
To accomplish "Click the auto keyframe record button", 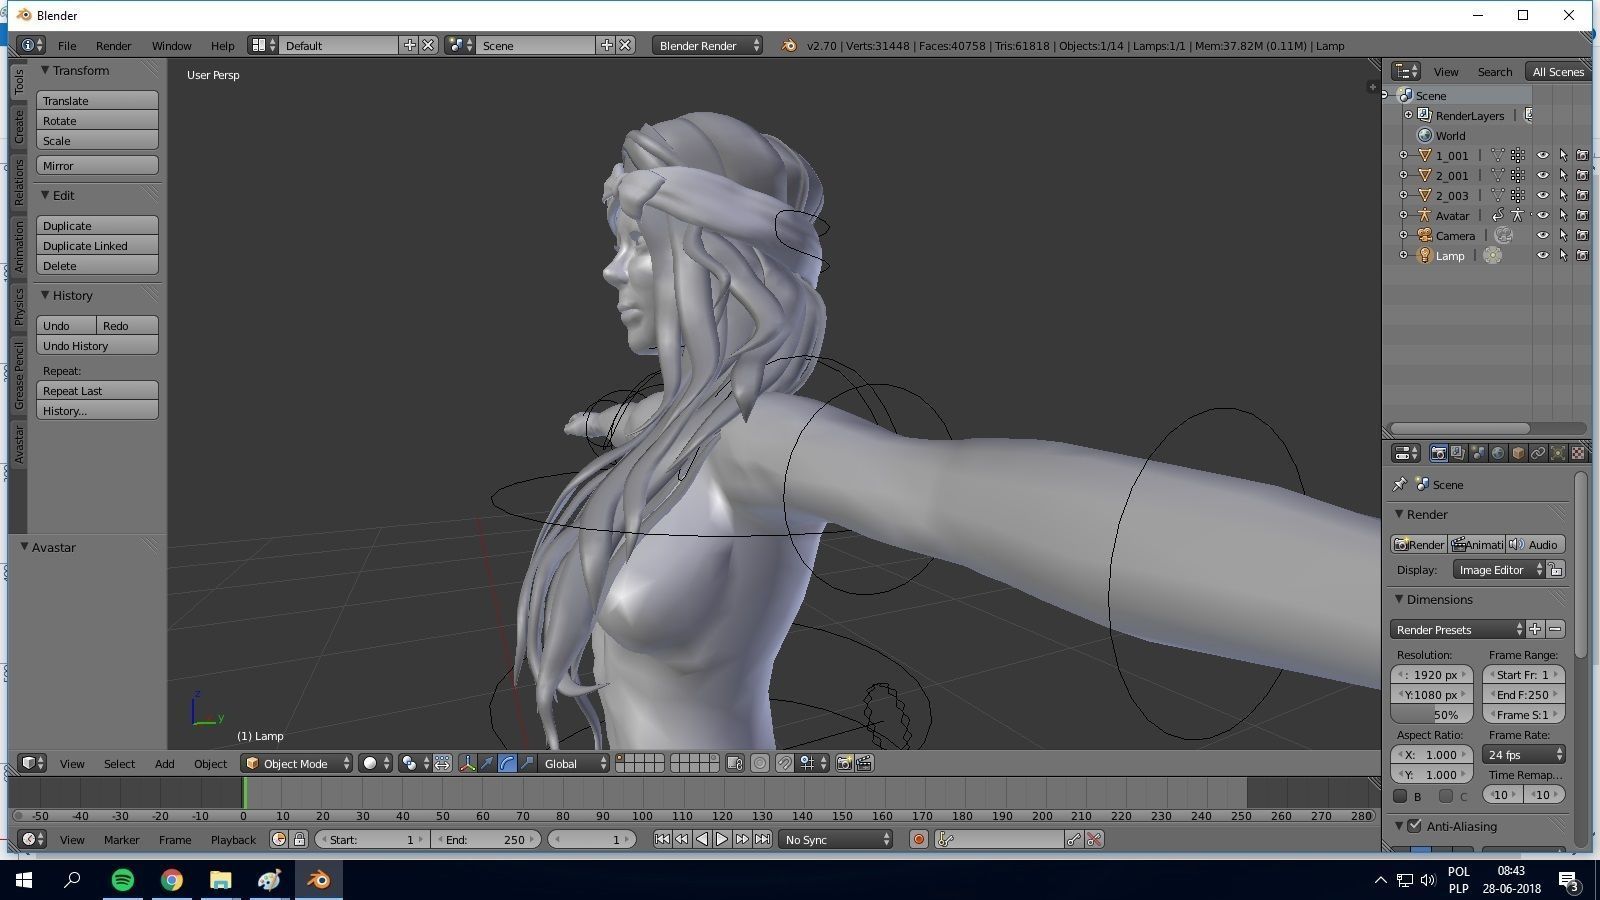I will coord(918,839).
